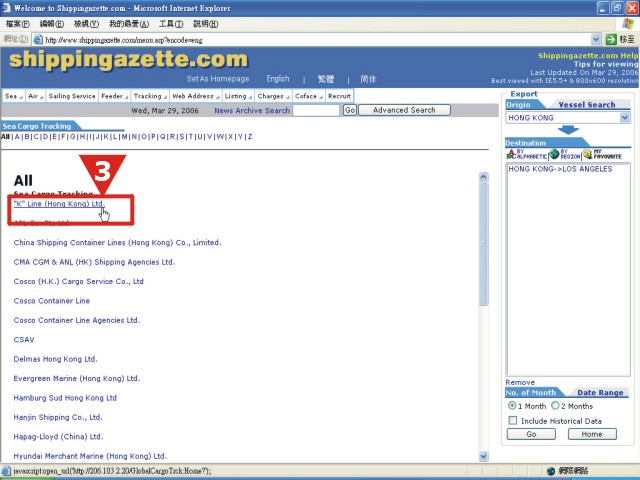Expand the Air navigation menu

click(36, 96)
